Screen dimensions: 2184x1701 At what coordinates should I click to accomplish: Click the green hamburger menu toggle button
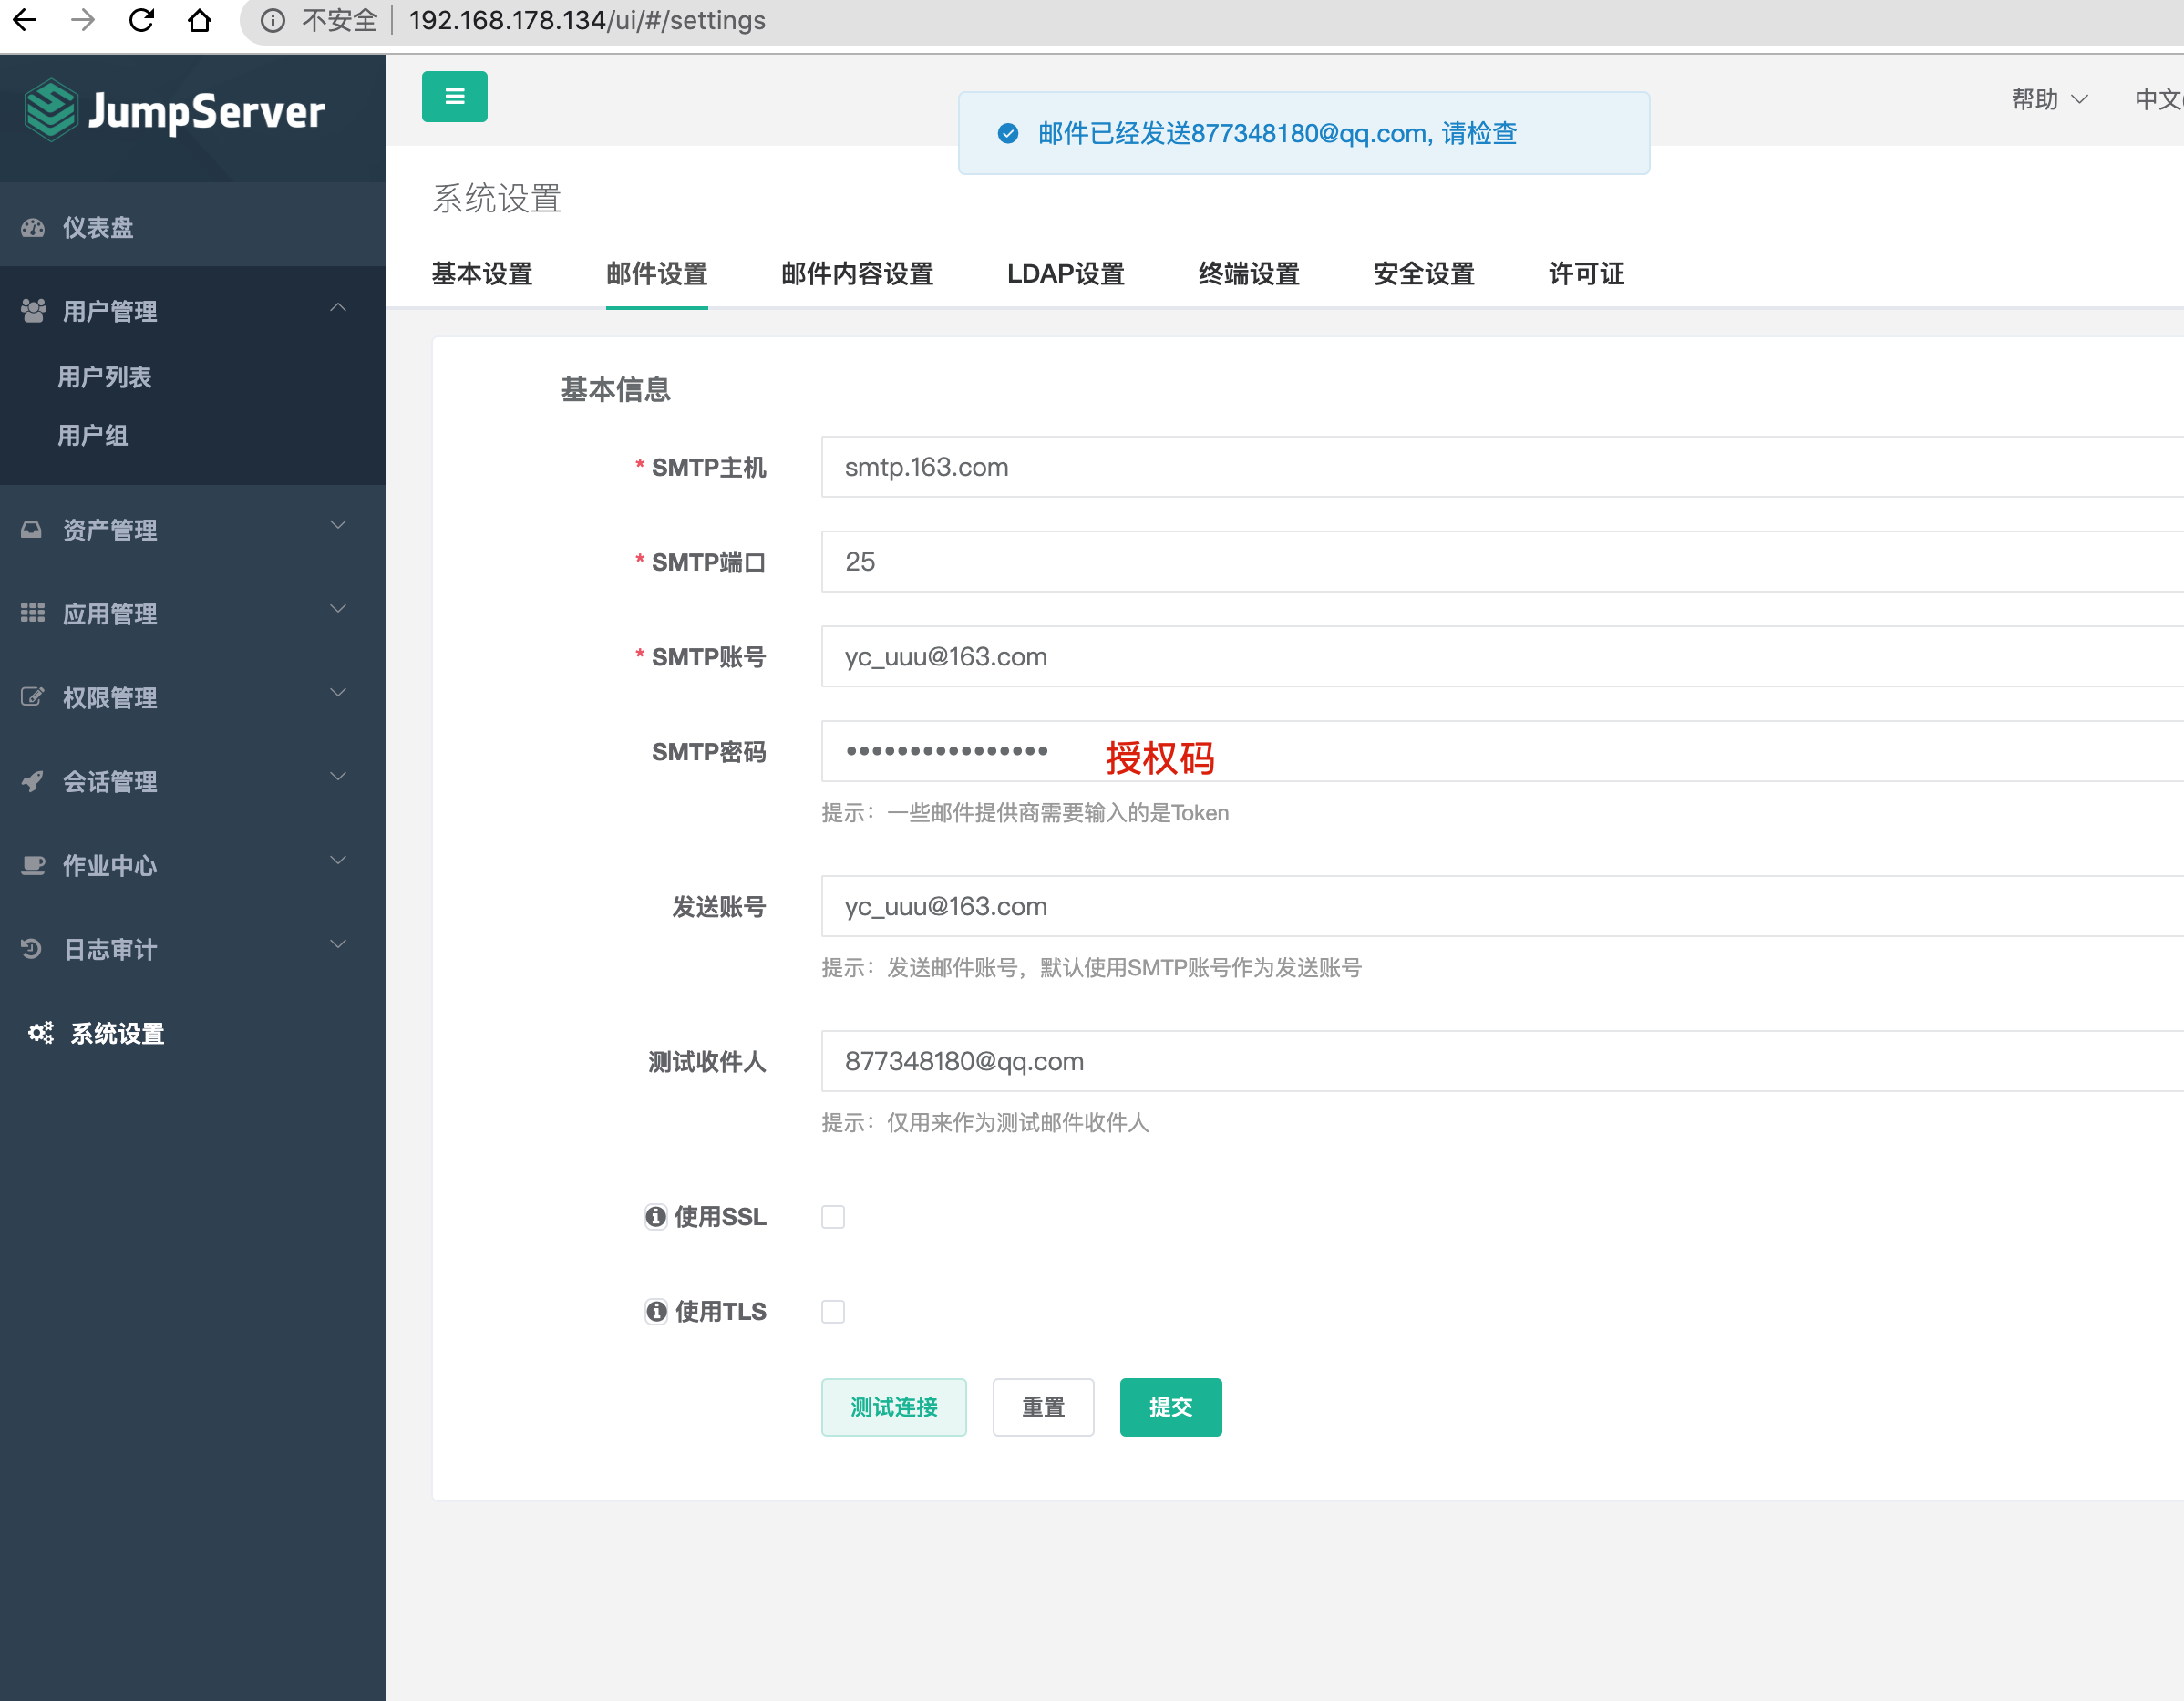[x=454, y=97]
